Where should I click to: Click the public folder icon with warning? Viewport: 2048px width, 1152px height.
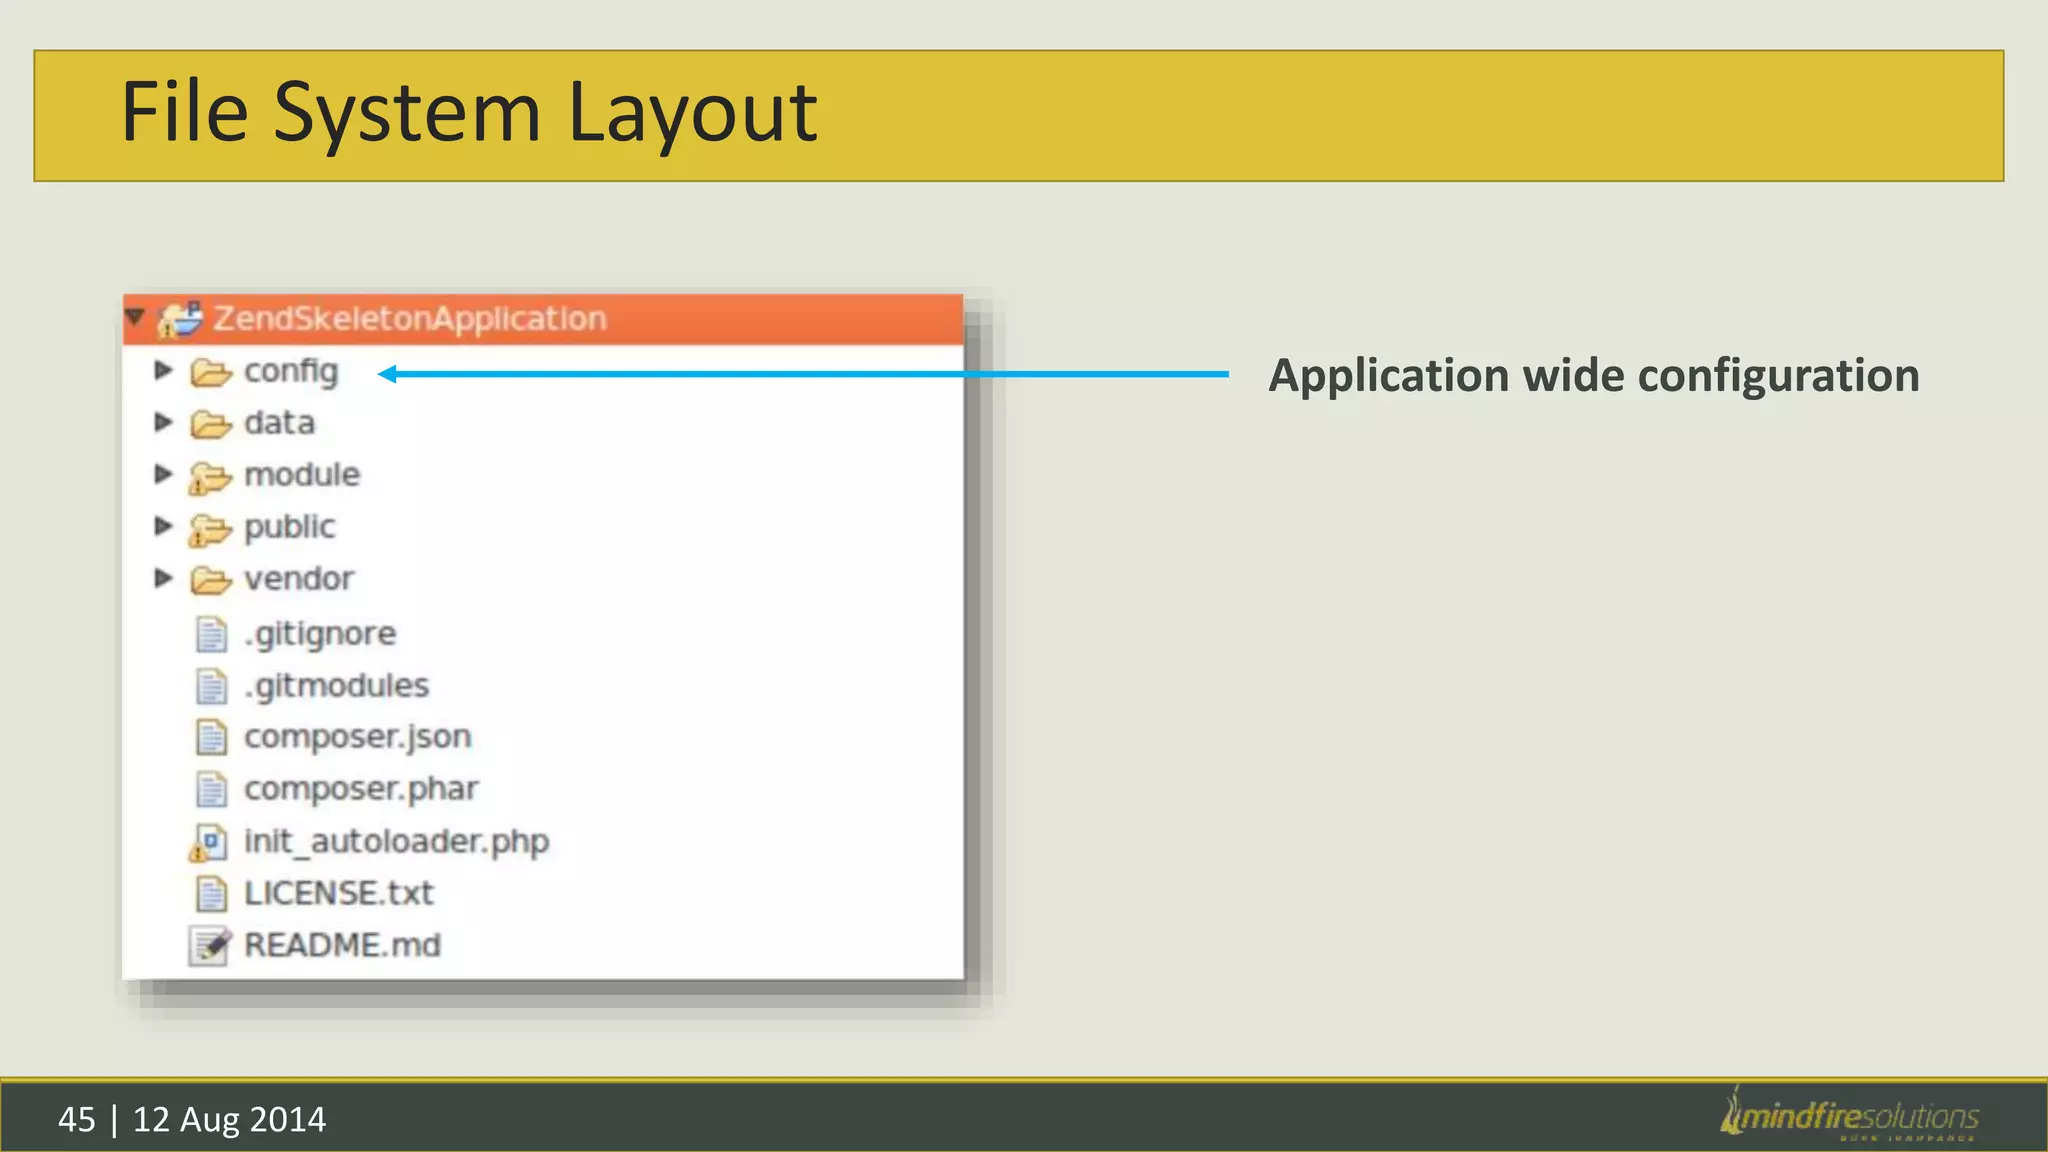[210, 530]
